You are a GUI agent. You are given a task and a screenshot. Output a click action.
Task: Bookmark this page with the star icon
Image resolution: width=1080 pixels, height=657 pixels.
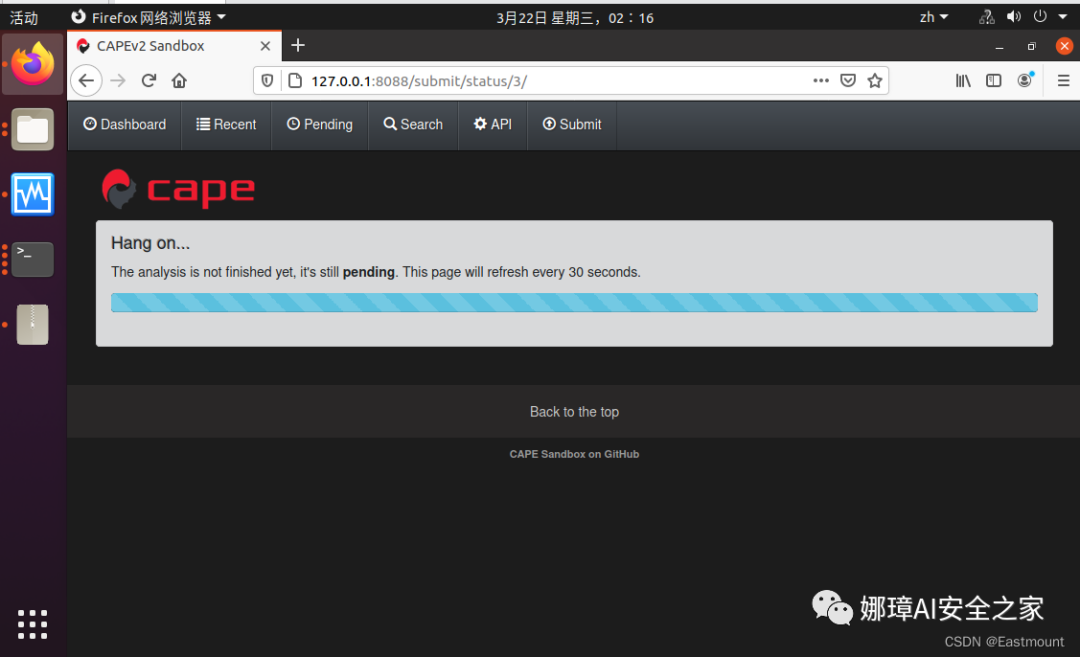pos(875,81)
